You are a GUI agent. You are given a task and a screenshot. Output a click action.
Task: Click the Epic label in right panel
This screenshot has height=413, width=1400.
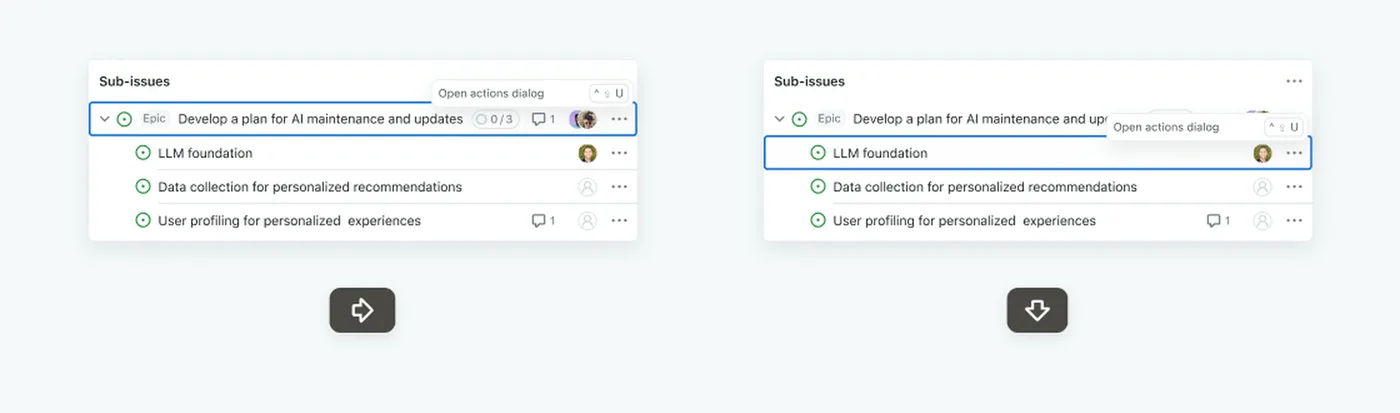pos(829,119)
